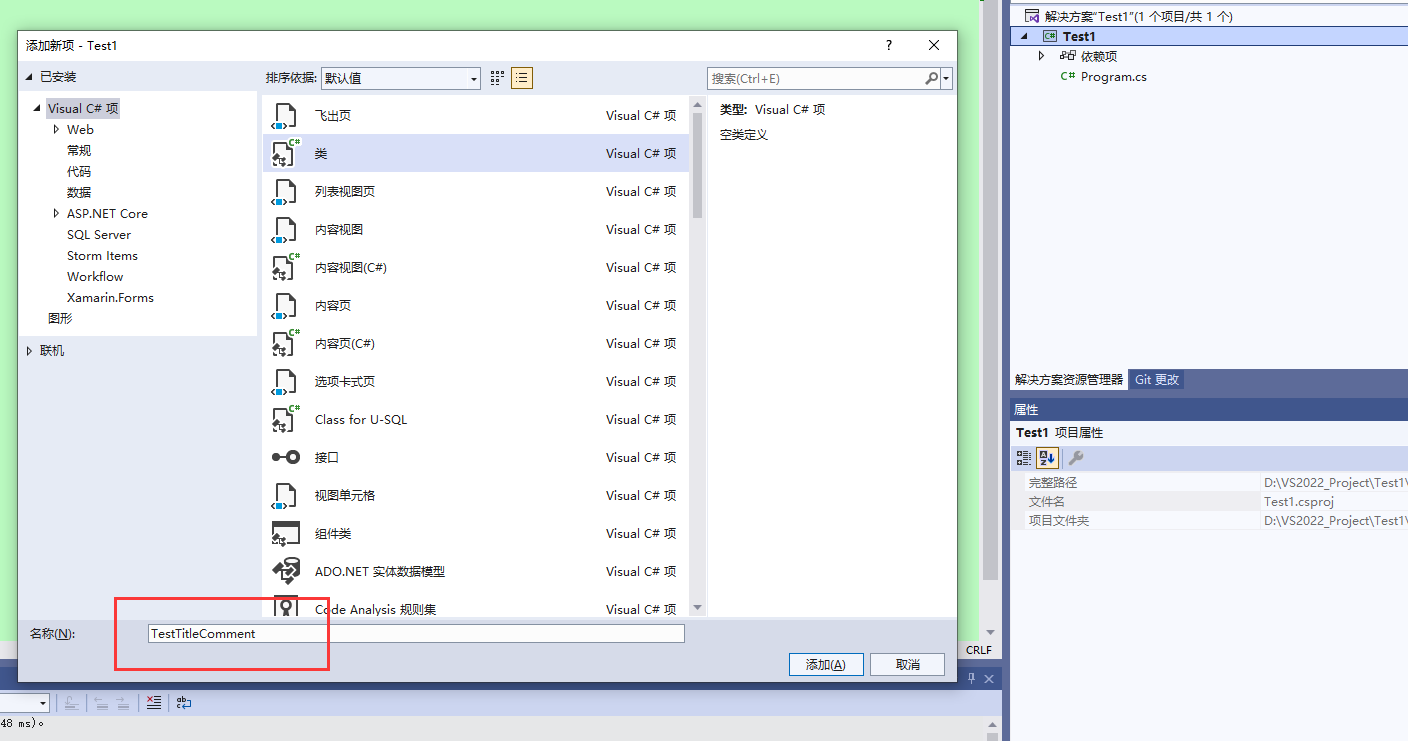The image size is (1408, 741).
Task: Expand the 依赖项 node in solution explorer
Action: [x=1041, y=56]
